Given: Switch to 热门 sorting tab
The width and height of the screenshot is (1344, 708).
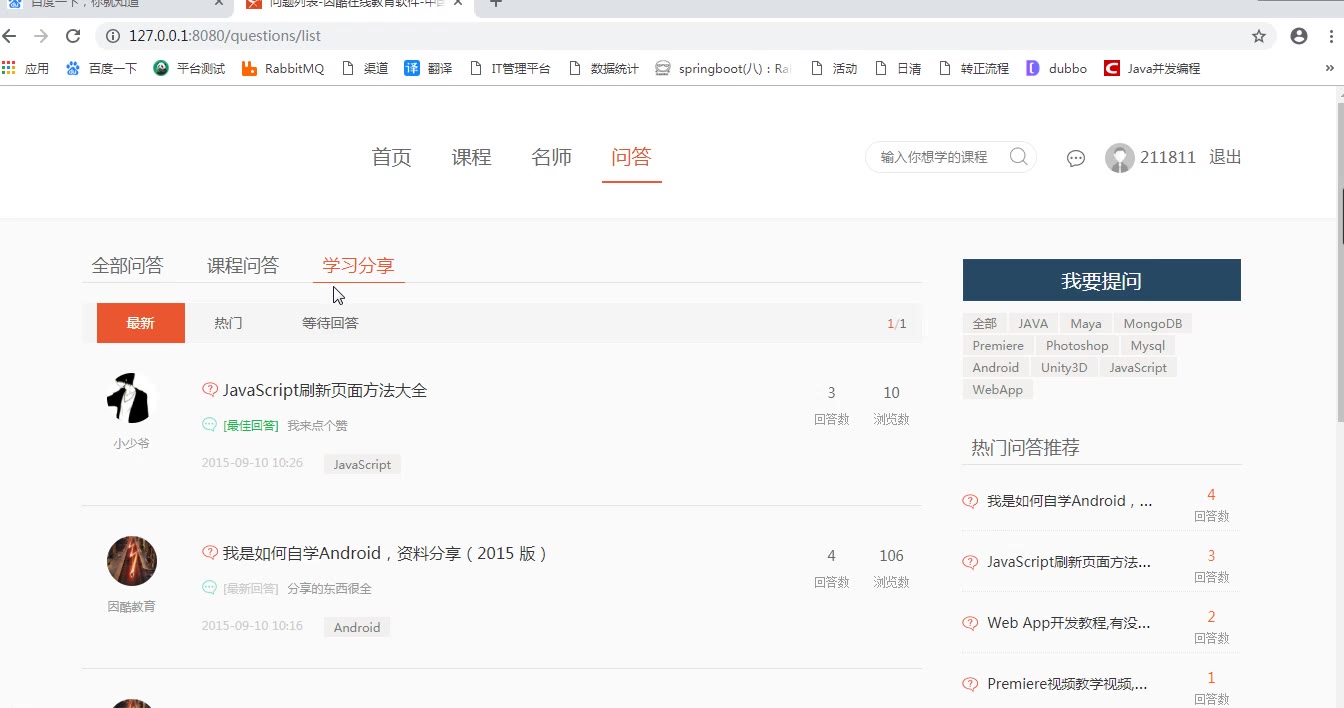Looking at the screenshot, I should (x=228, y=323).
